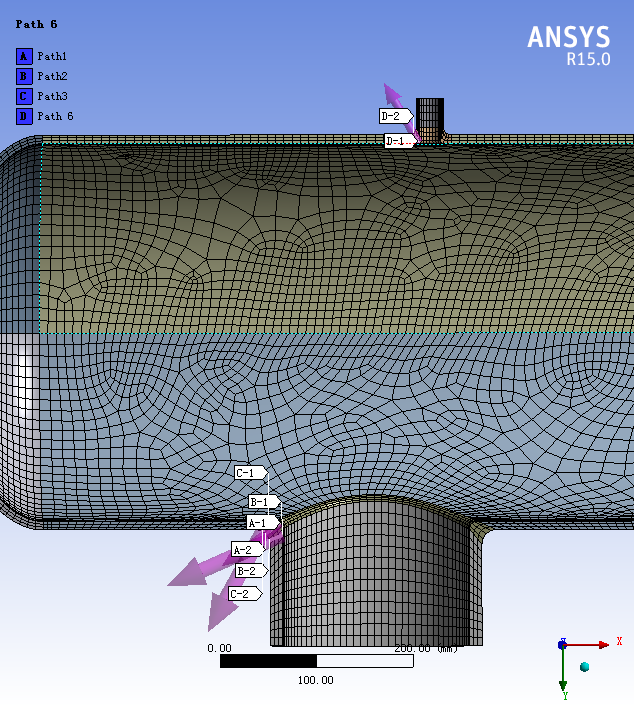Click the 0.00 scale label
The height and width of the screenshot is (707, 634).
click(x=219, y=648)
